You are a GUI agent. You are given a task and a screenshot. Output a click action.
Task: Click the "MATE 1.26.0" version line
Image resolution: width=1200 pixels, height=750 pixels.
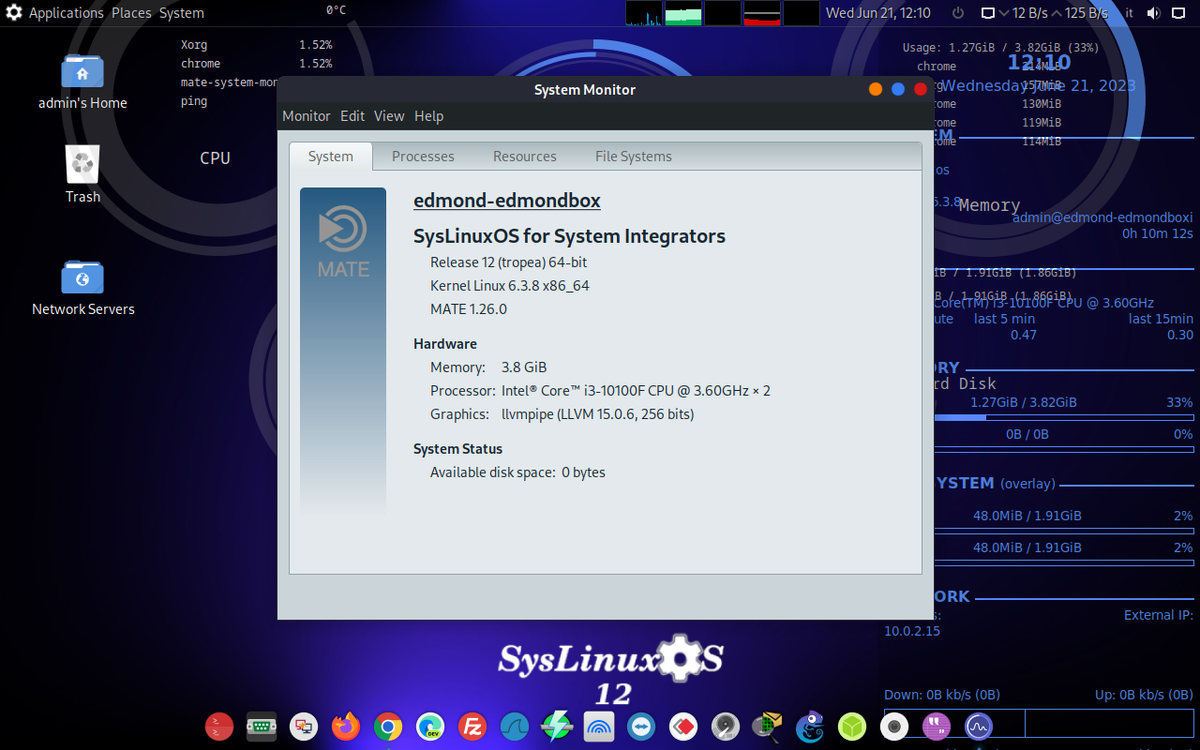468,309
